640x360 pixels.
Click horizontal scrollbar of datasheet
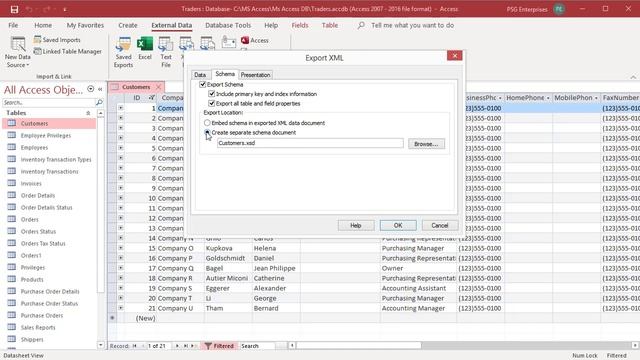[x=359, y=346]
